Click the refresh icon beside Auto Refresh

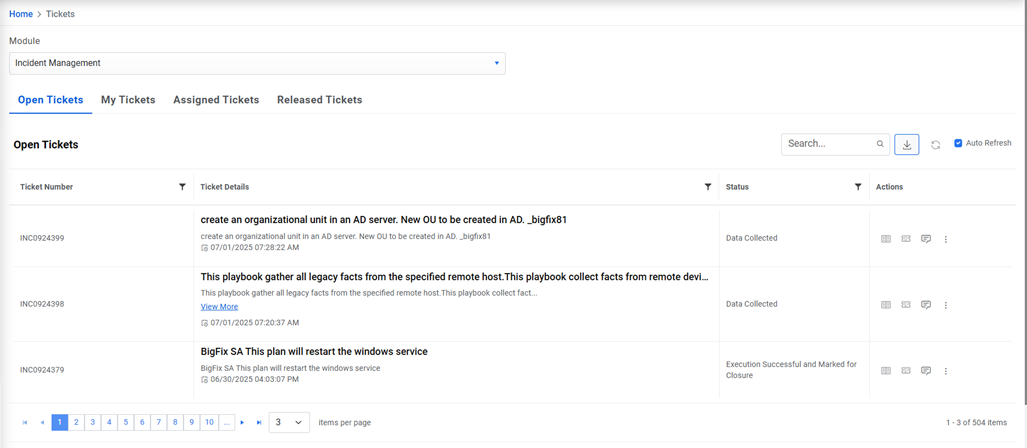[936, 145]
